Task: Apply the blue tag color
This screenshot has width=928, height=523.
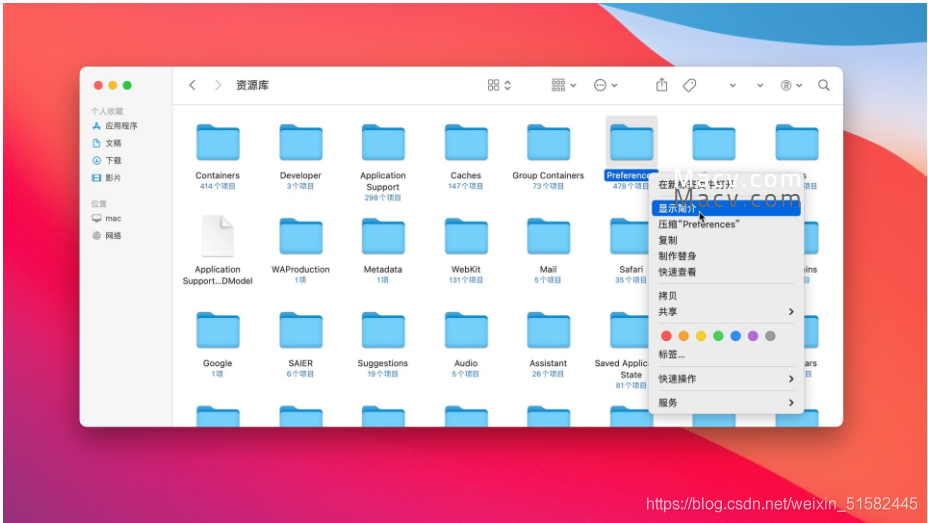Action: [736, 336]
